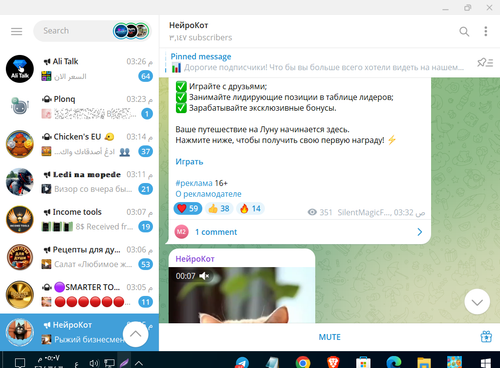Click the 11 unread badge on SMARTER TO

[x=146, y=302]
